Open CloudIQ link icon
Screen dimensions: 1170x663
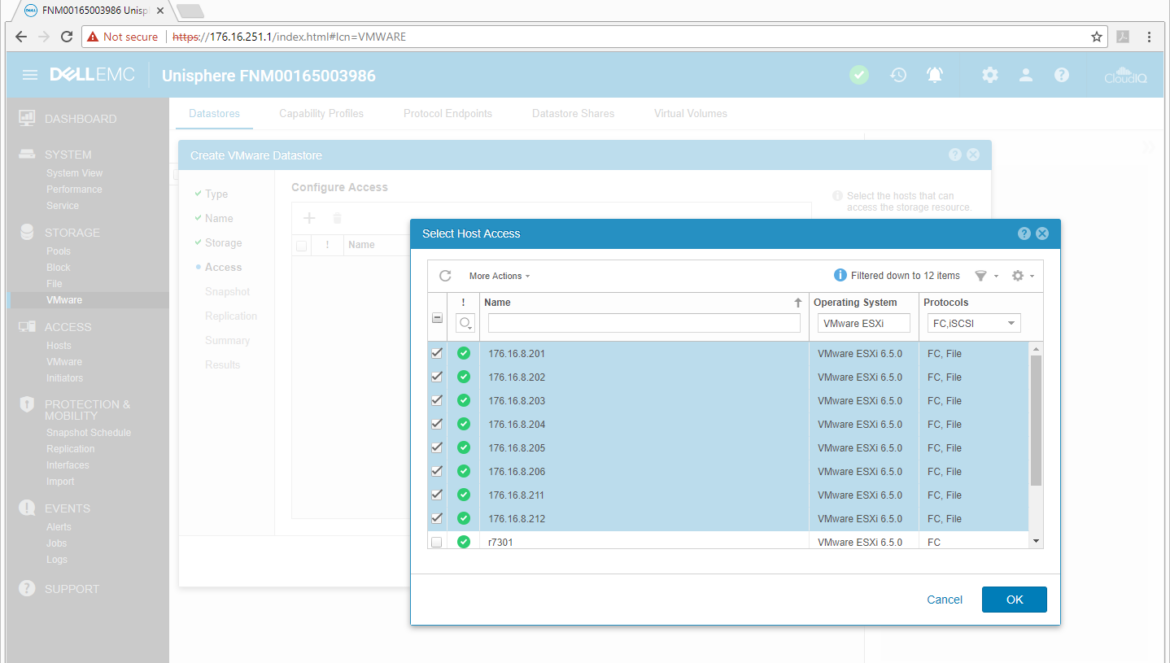coord(1125,75)
